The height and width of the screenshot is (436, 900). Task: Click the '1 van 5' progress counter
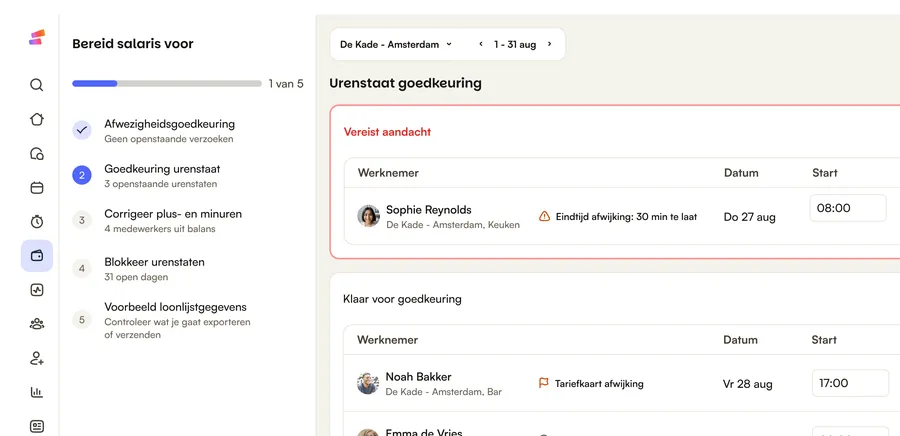[286, 84]
